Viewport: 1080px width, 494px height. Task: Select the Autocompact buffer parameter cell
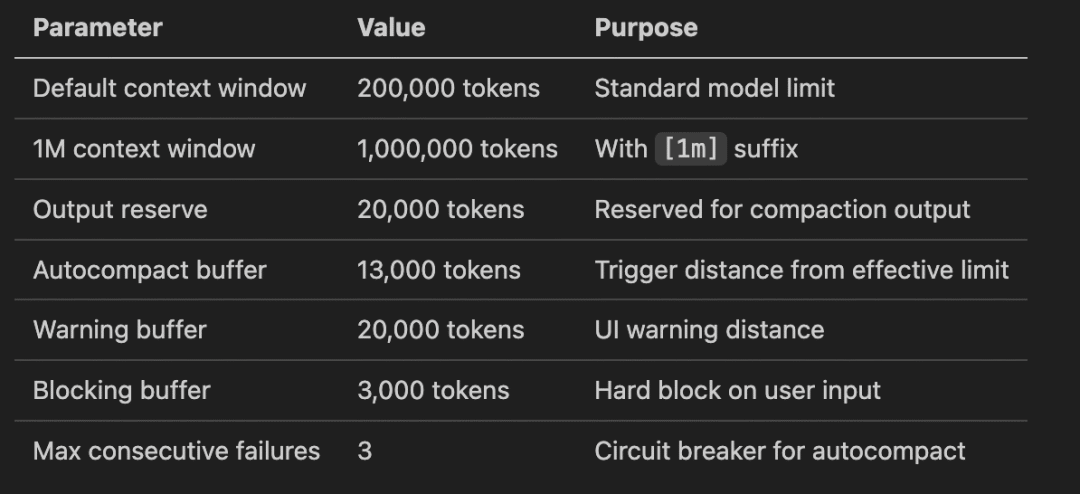149,270
